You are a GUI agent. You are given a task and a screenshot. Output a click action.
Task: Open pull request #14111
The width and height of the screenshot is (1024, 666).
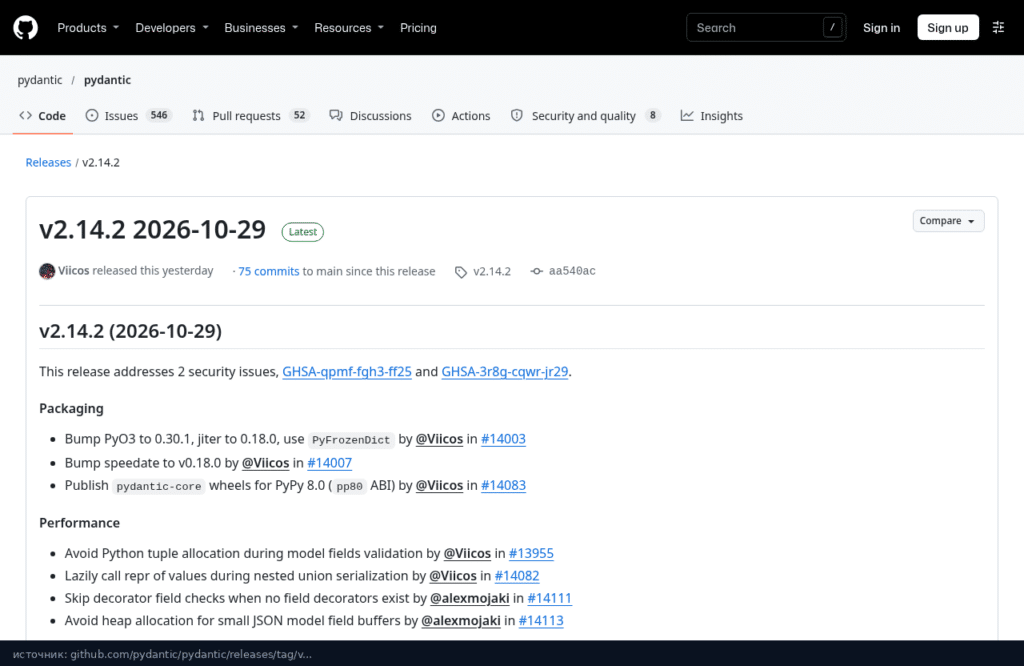549,598
